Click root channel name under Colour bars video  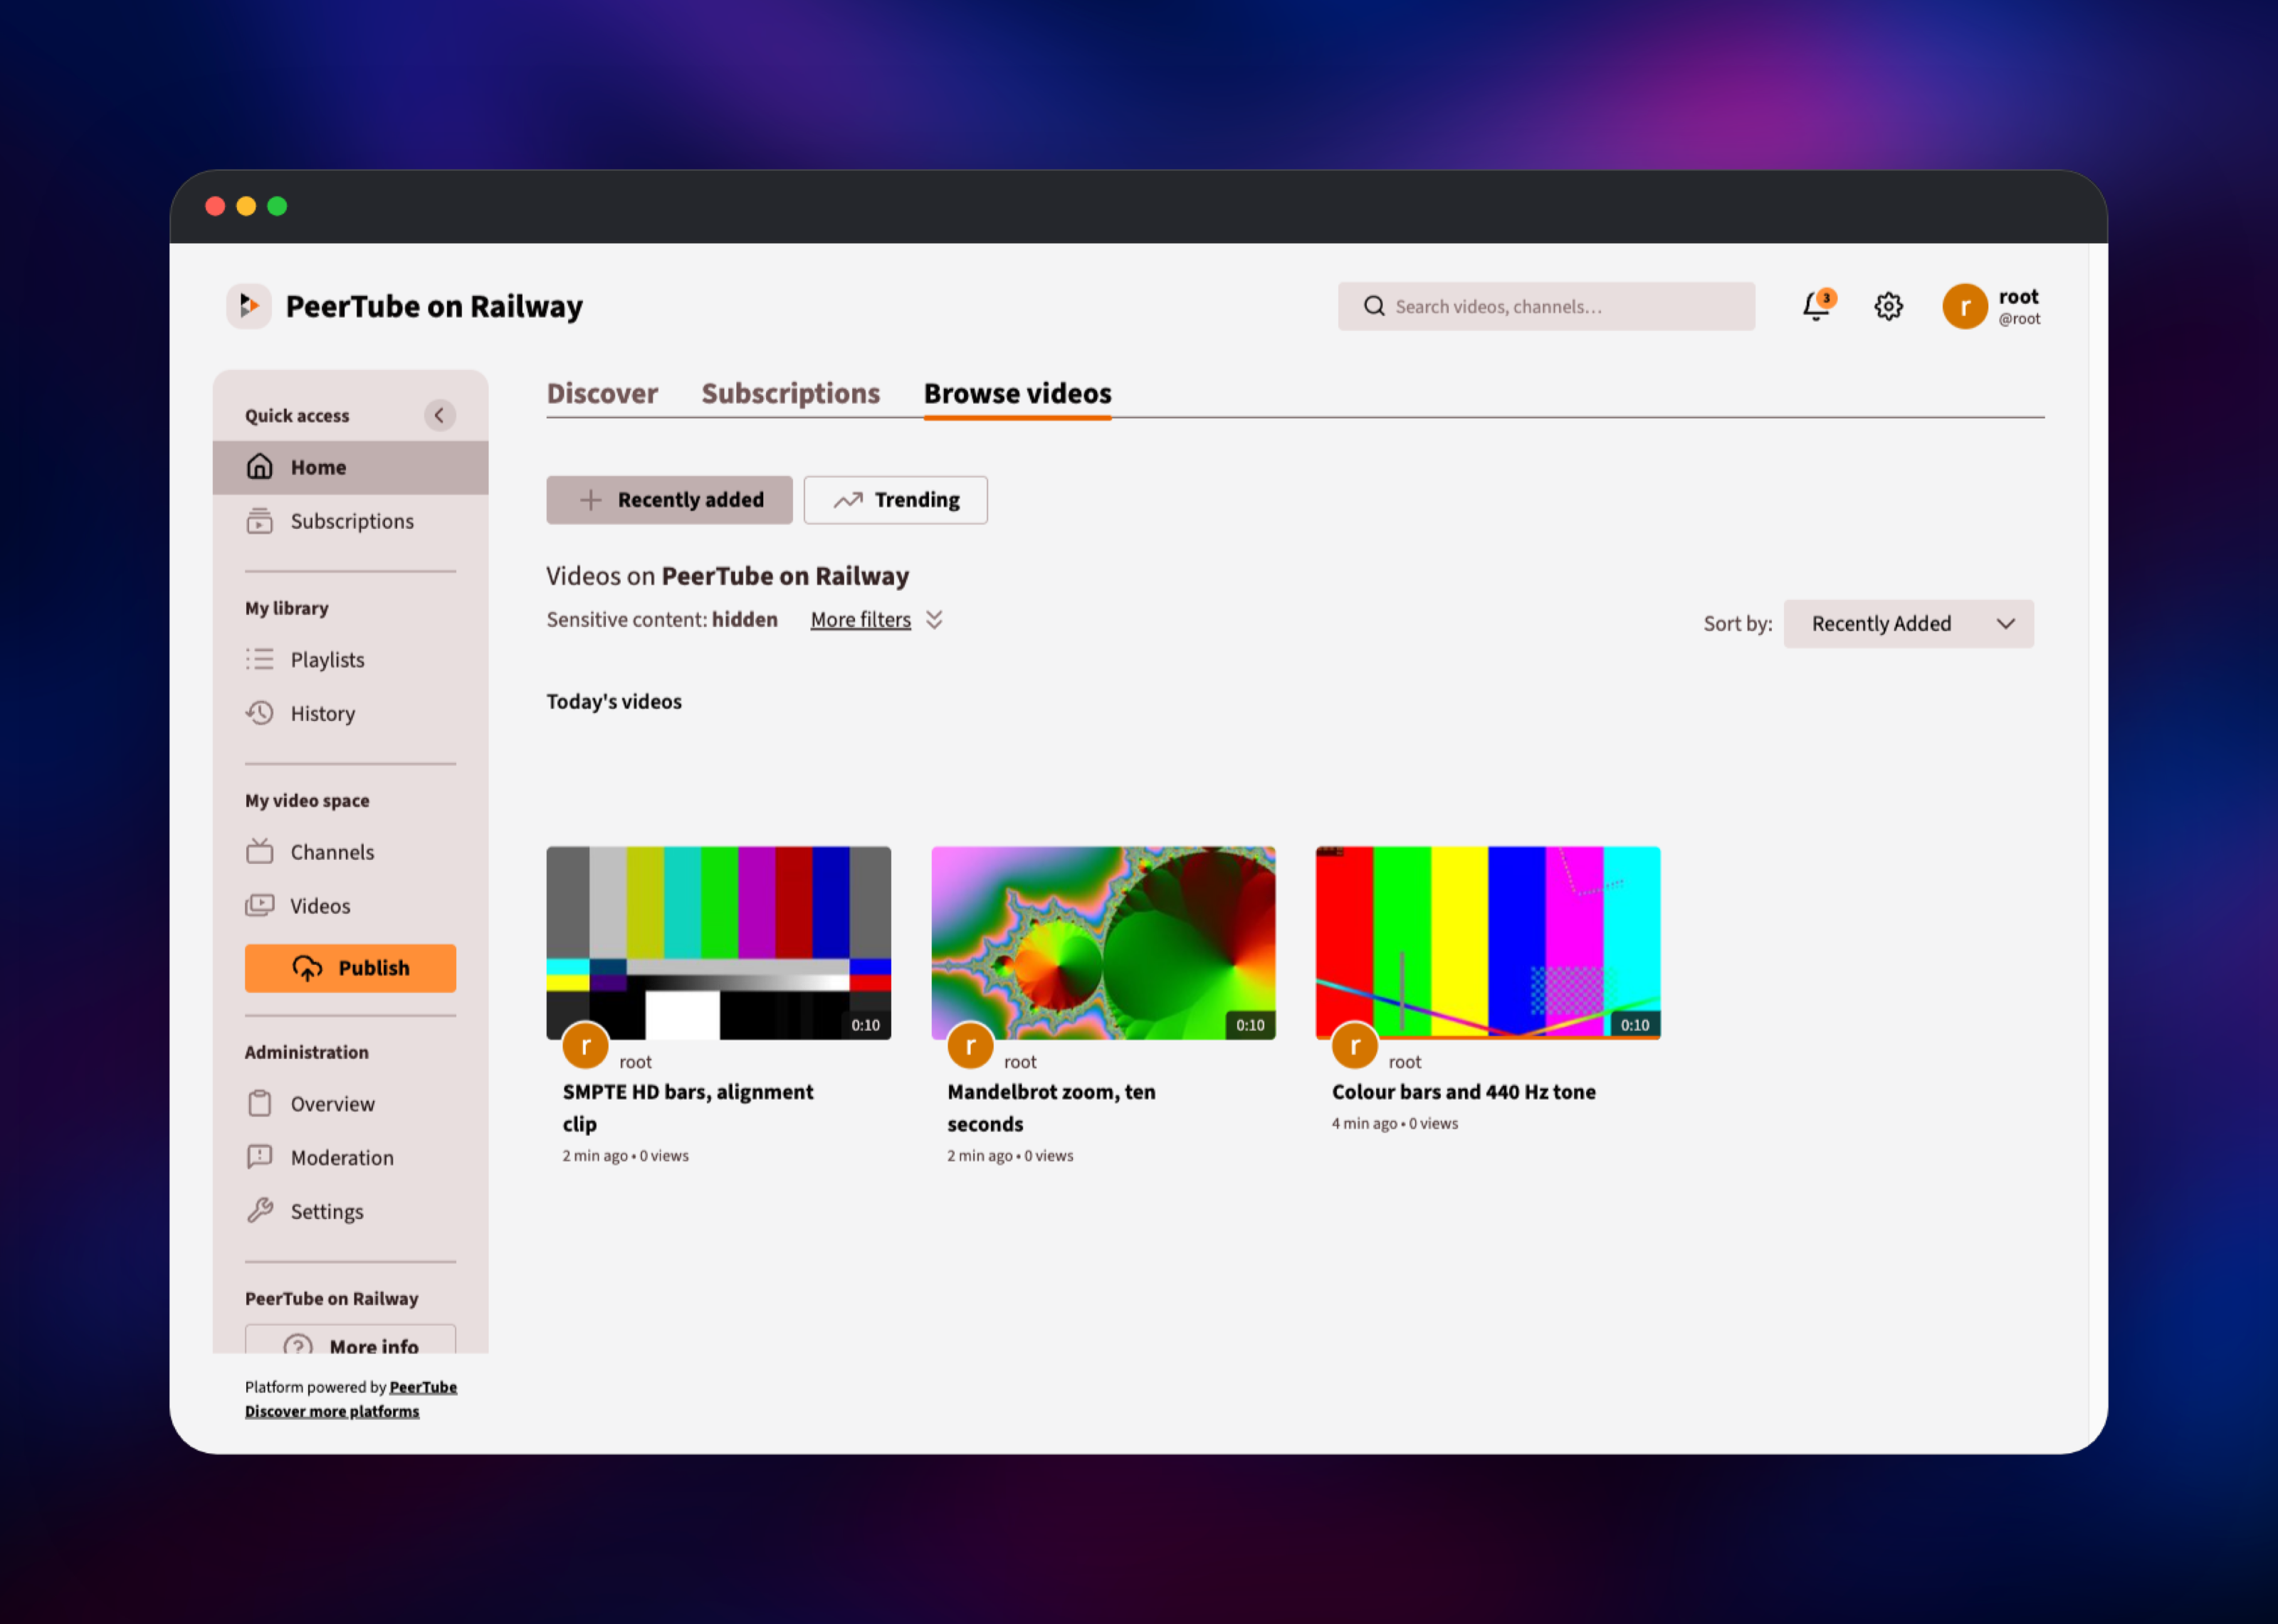tap(1404, 1062)
